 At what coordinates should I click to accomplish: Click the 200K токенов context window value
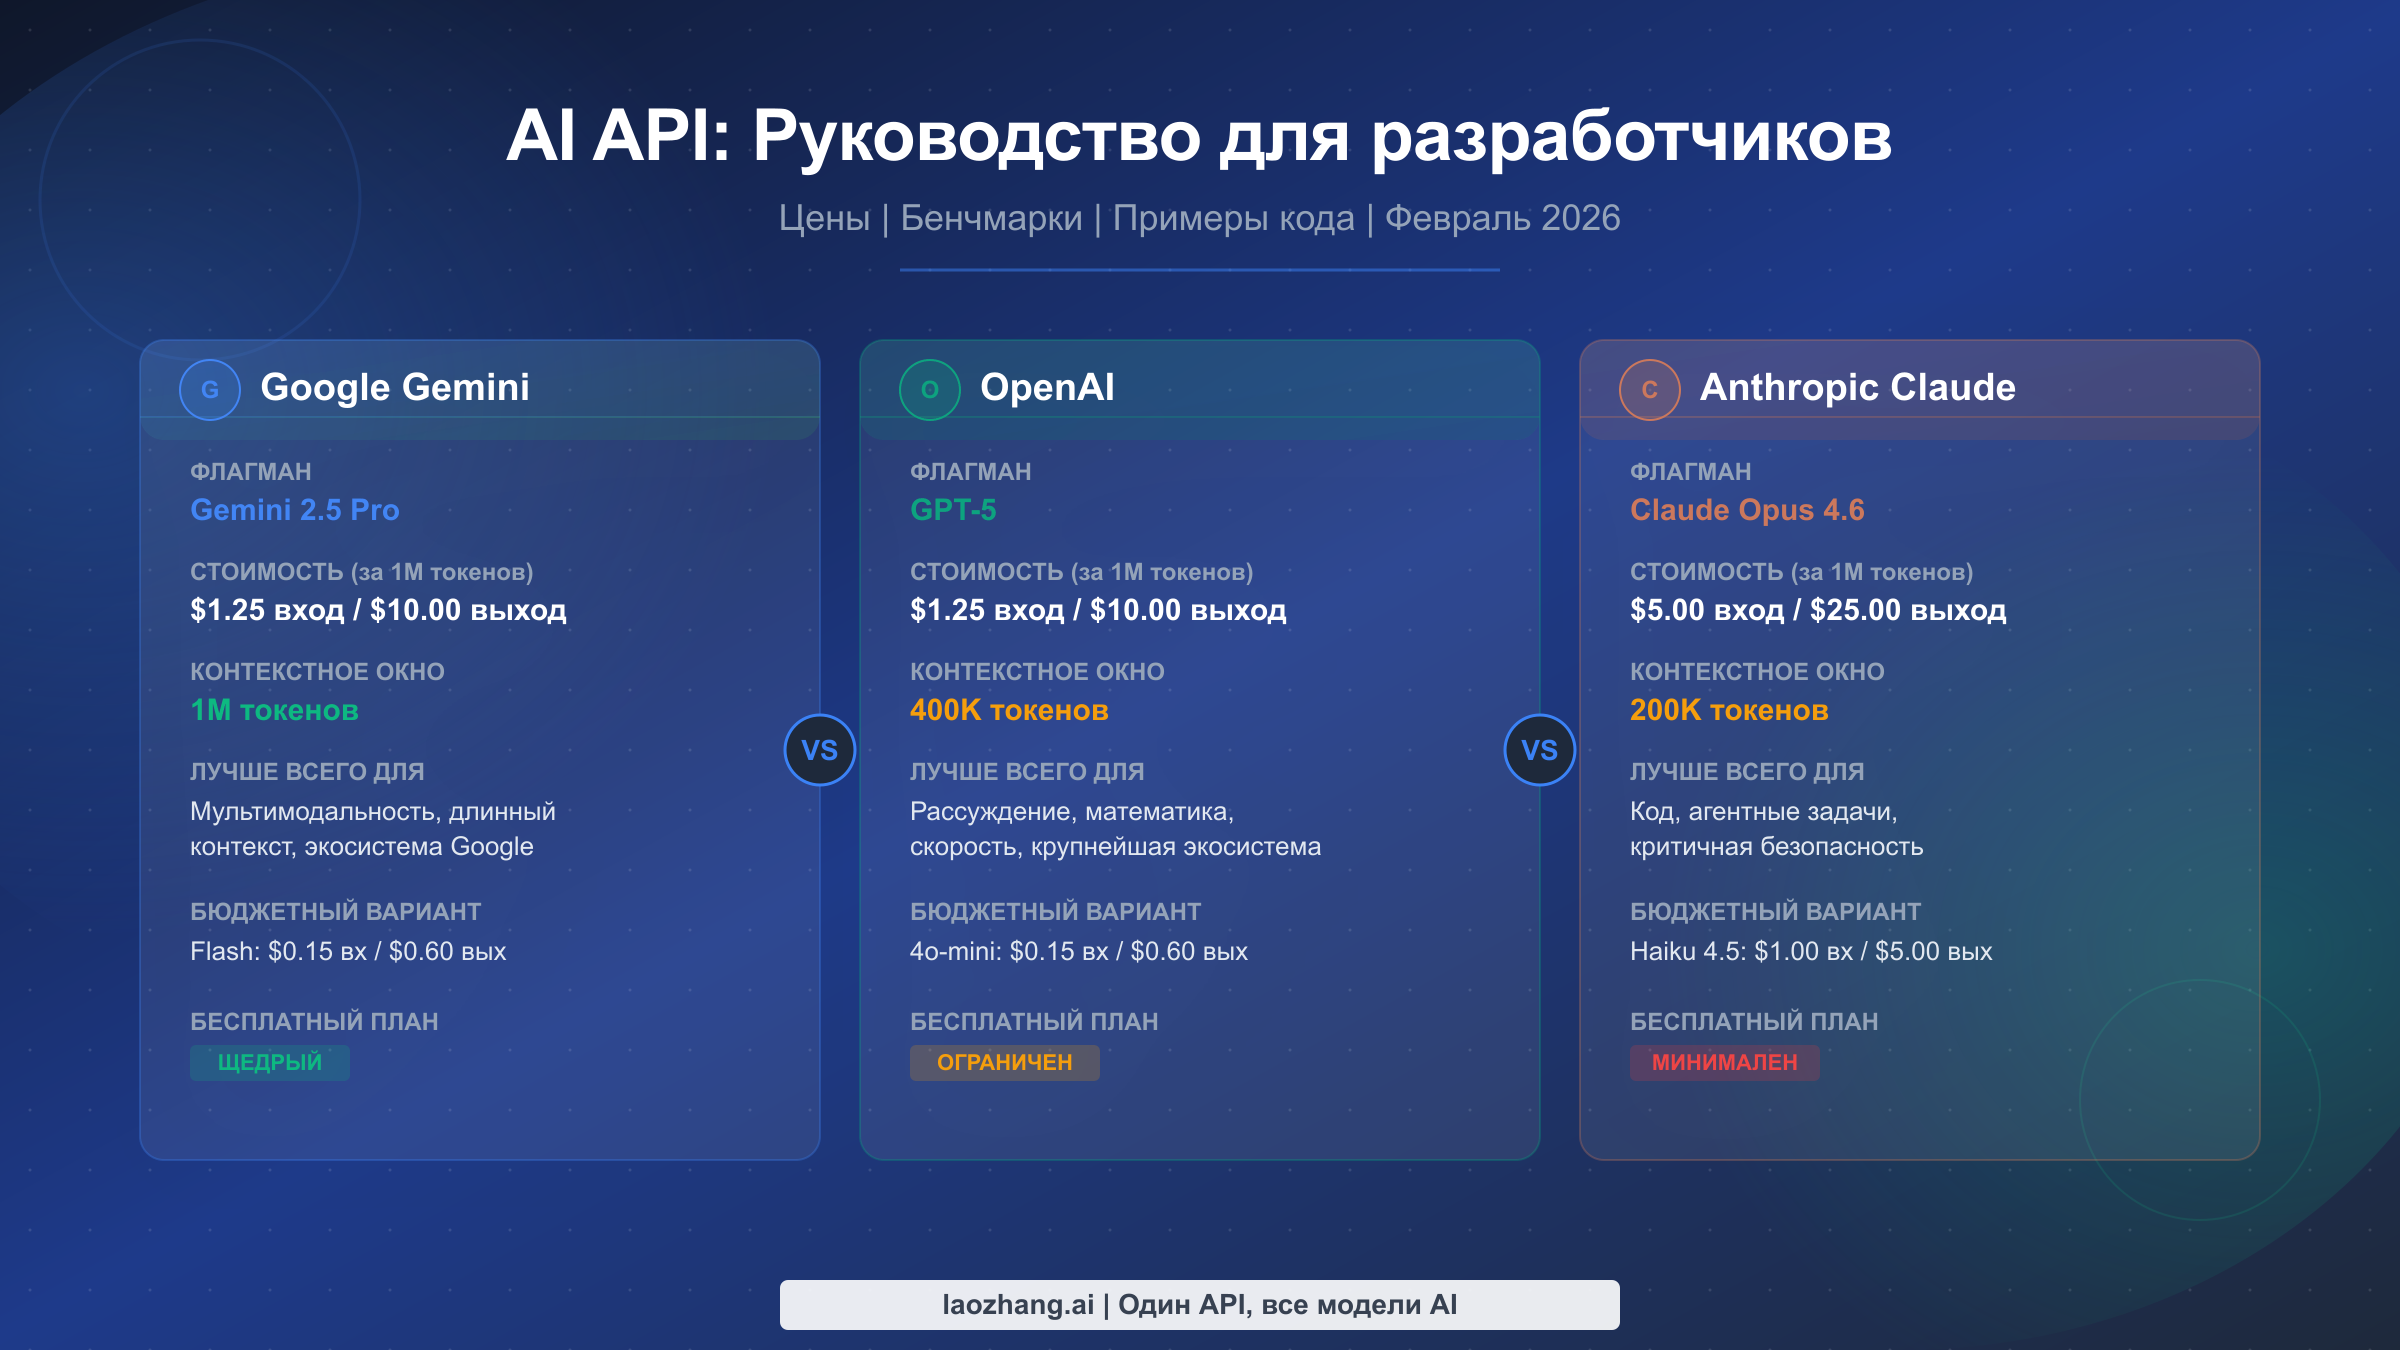tap(1729, 710)
